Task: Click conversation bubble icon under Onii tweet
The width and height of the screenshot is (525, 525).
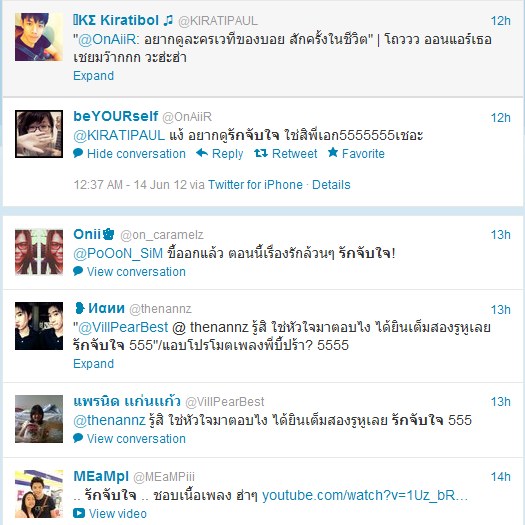Action: (78, 271)
